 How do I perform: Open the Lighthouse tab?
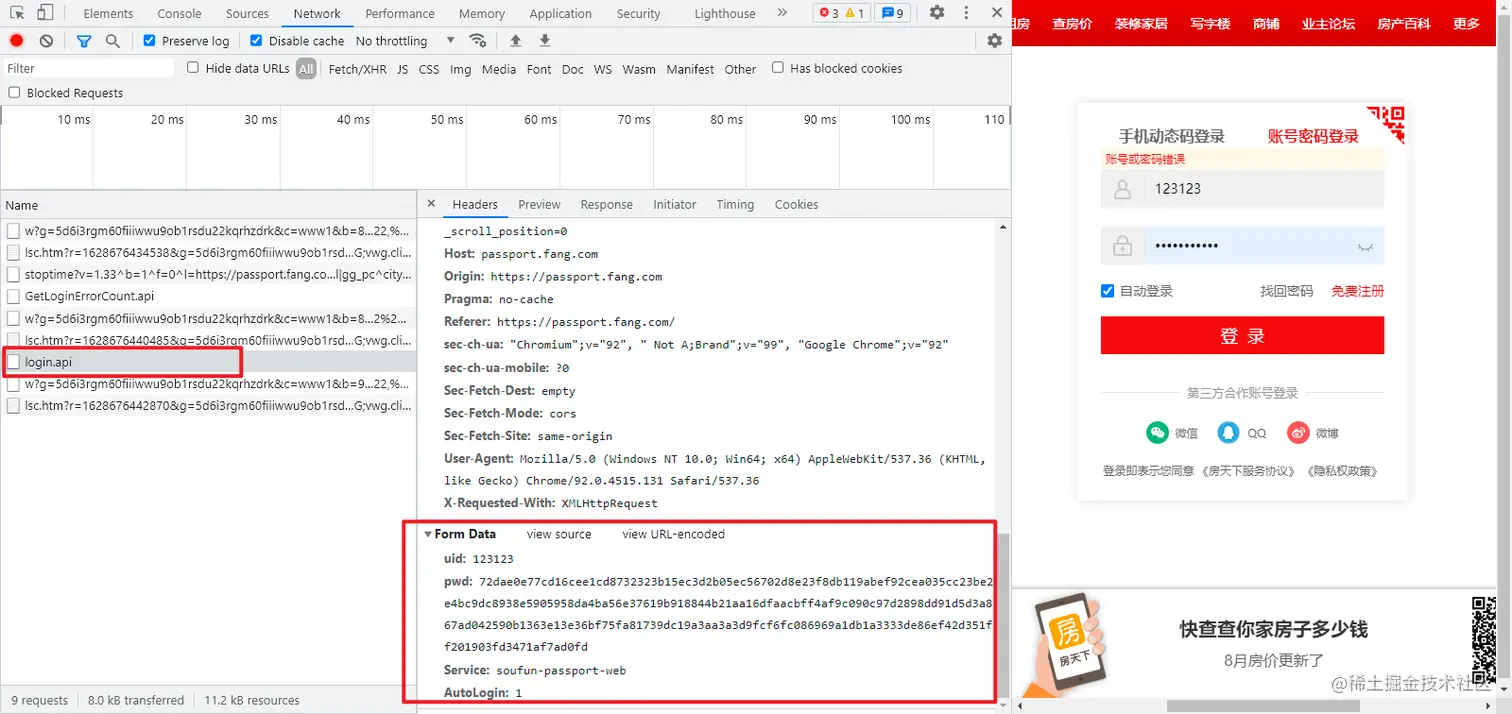(x=725, y=14)
